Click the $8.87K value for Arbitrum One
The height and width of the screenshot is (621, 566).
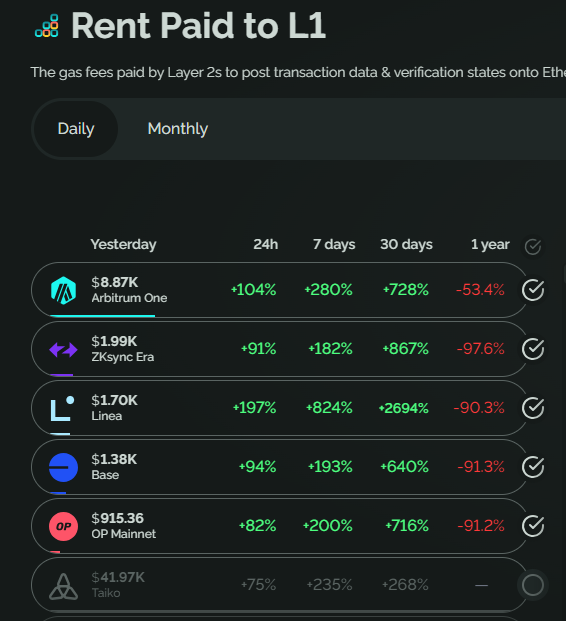pos(115,282)
